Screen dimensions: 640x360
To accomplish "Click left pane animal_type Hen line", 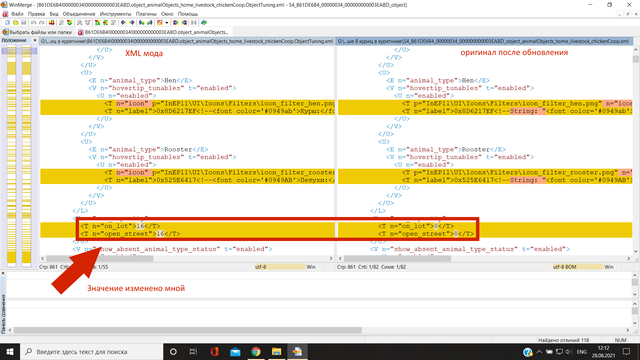I will (x=140, y=80).
